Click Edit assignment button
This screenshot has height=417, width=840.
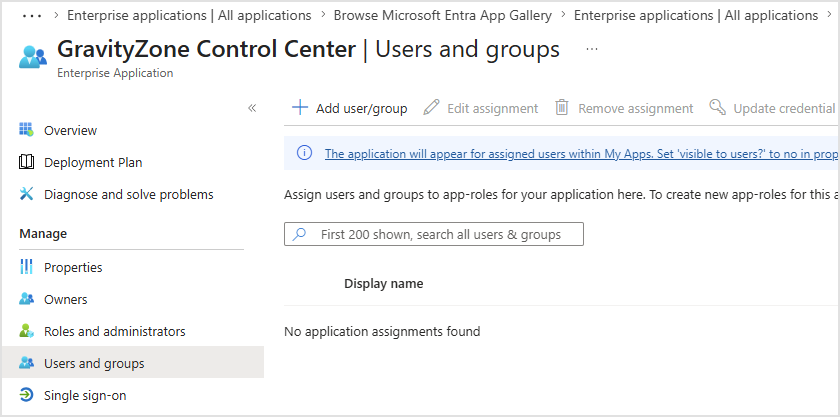pyautogui.click(x=481, y=108)
